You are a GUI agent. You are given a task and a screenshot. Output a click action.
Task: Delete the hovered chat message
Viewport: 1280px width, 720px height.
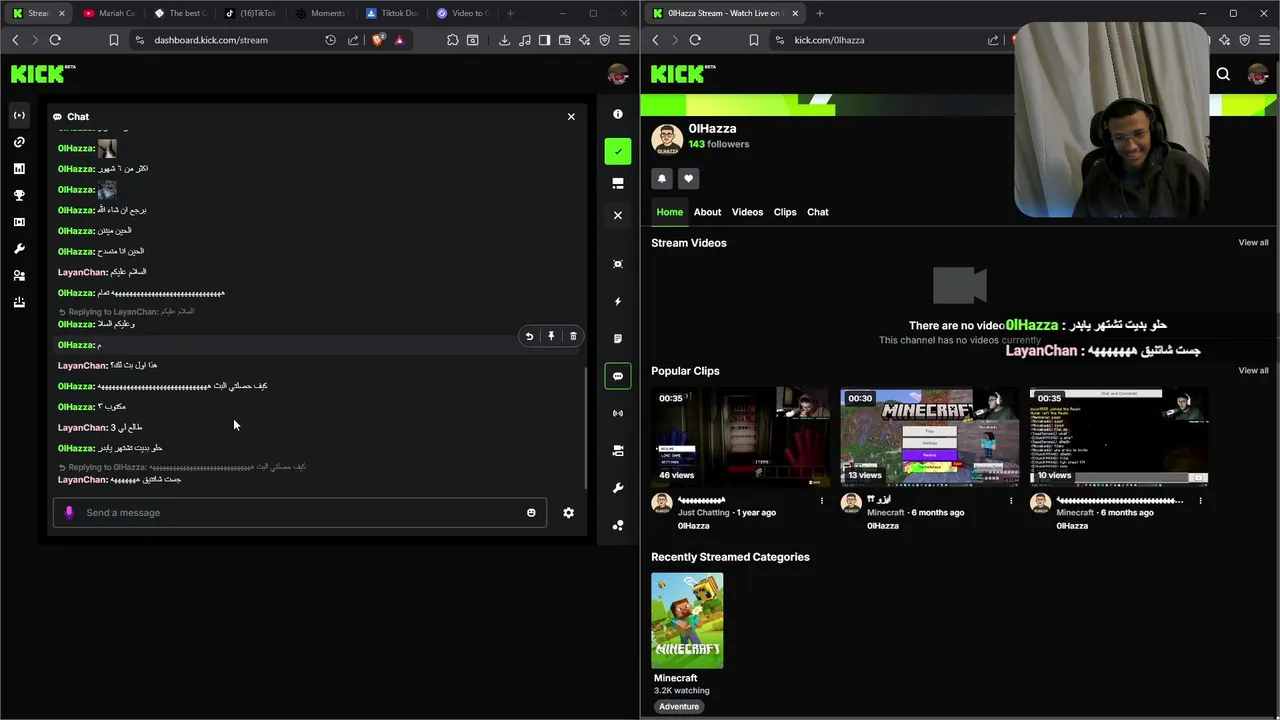tap(573, 337)
